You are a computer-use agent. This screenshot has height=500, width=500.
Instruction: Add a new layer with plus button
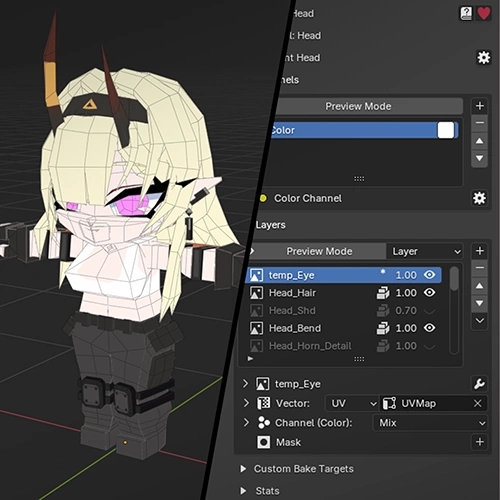click(480, 251)
